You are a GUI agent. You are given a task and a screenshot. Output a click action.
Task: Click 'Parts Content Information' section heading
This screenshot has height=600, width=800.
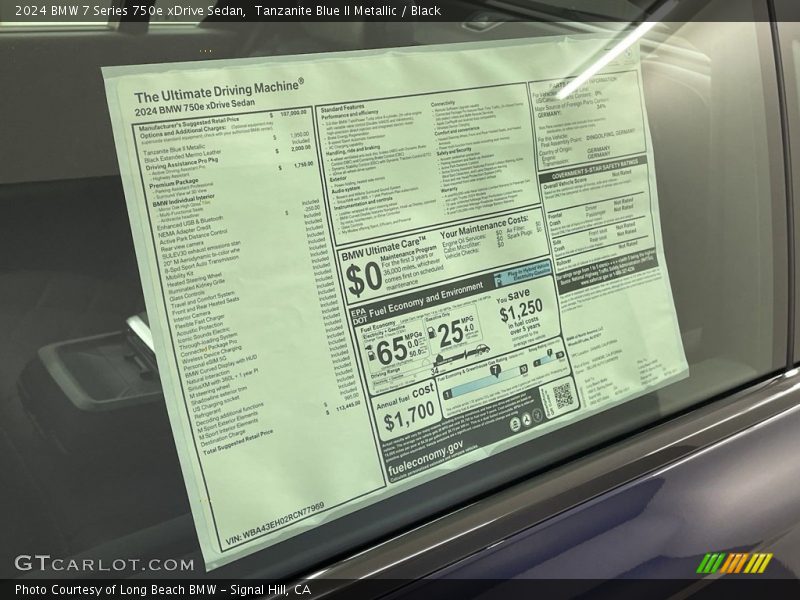coord(583,83)
